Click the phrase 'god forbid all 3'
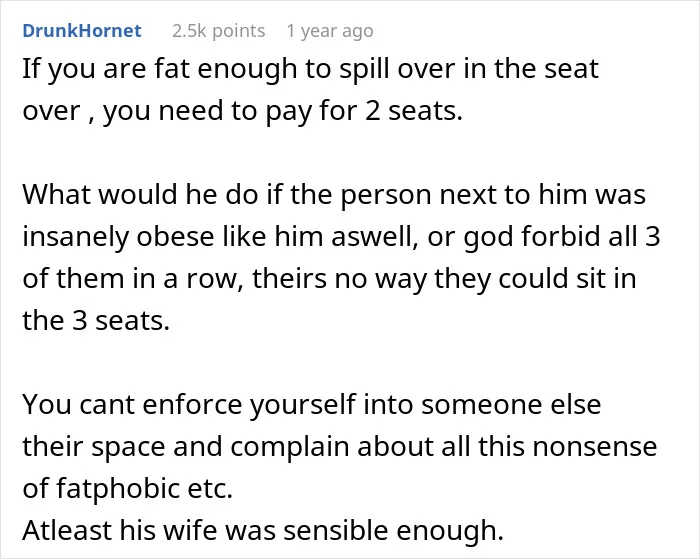Viewport: 700px width, 559px height. [562, 238]
